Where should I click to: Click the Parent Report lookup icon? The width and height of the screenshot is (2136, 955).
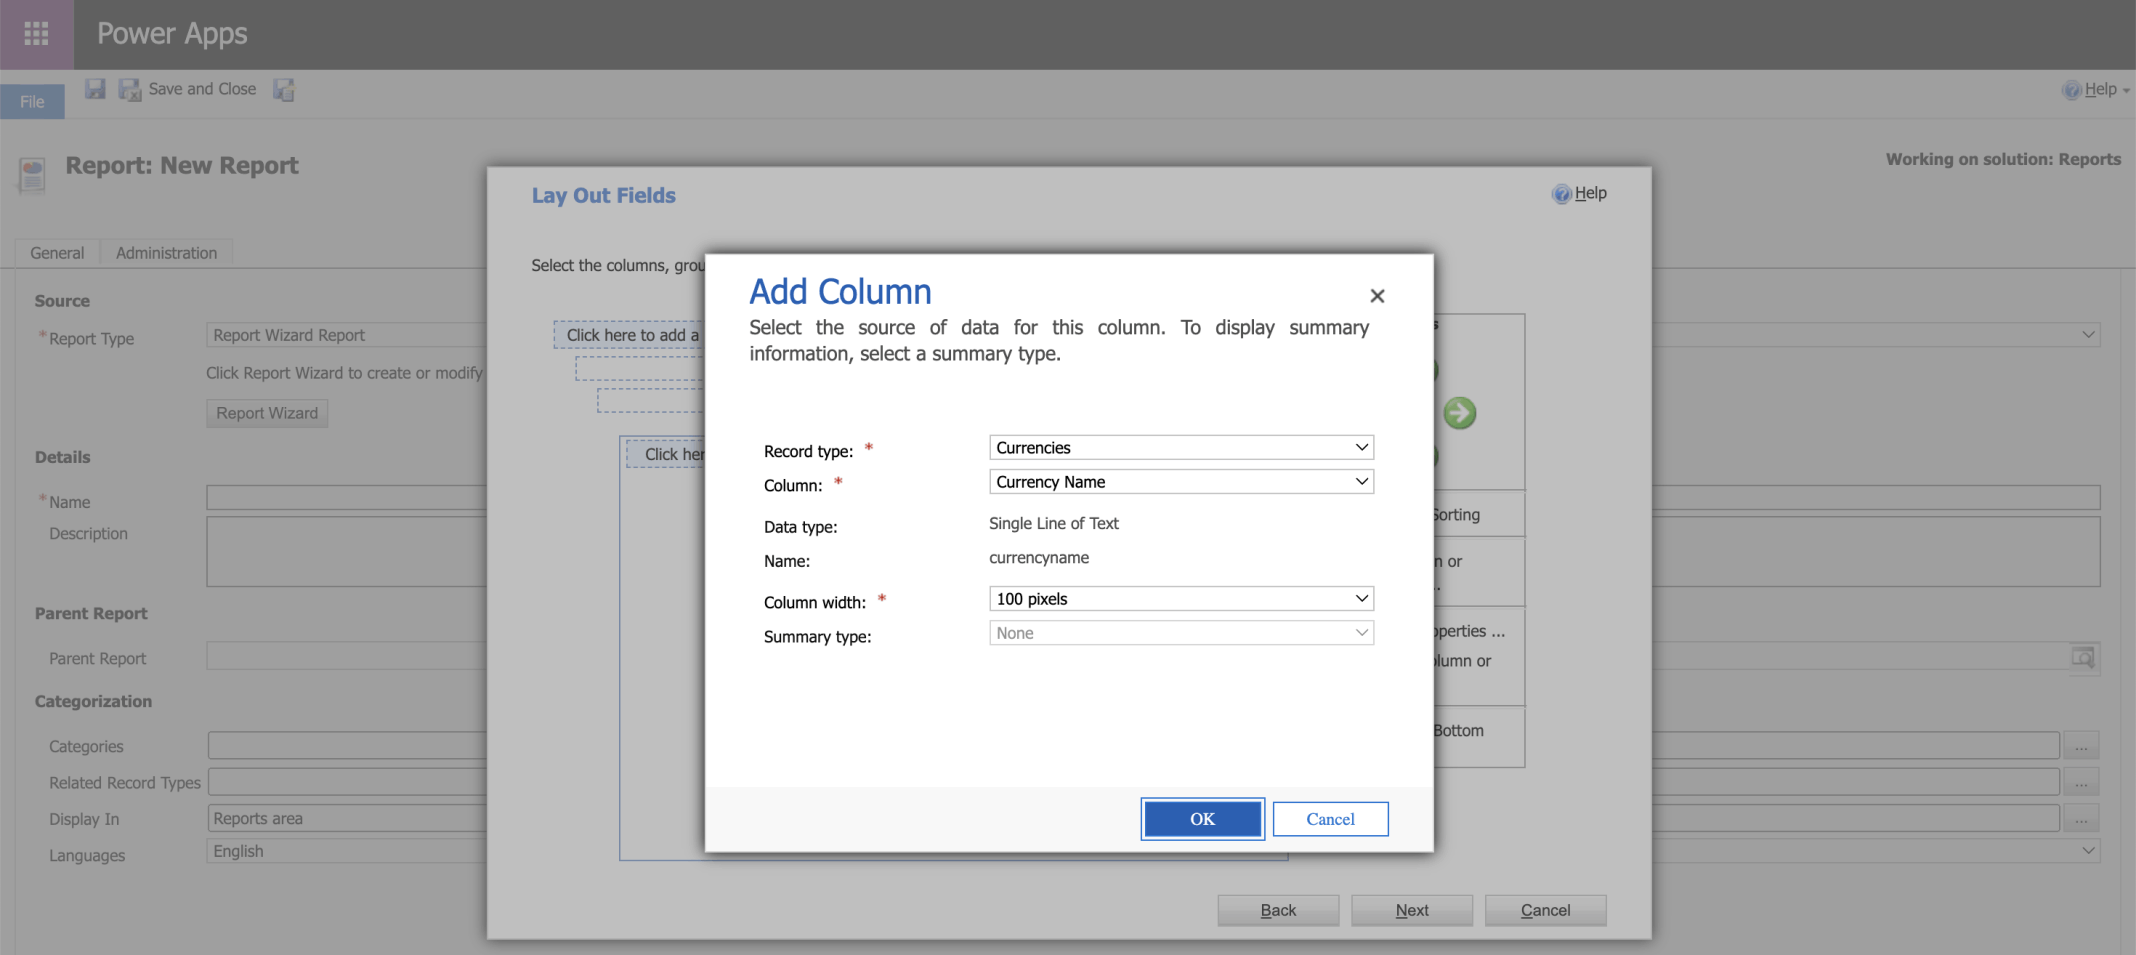point(2083,657)
